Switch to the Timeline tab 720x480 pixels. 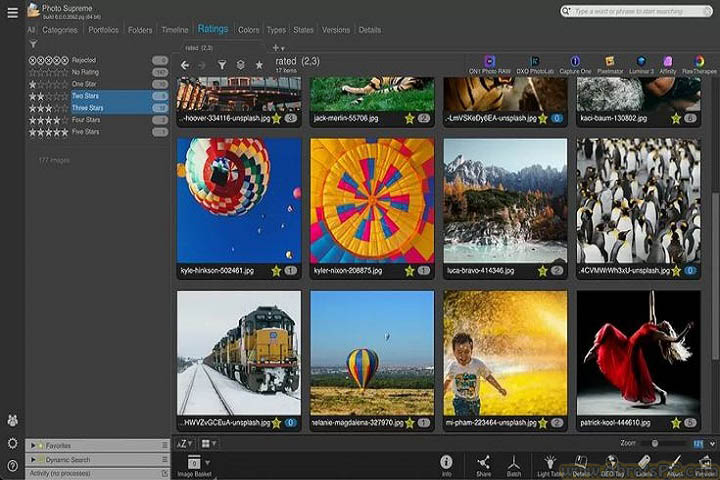175,30
